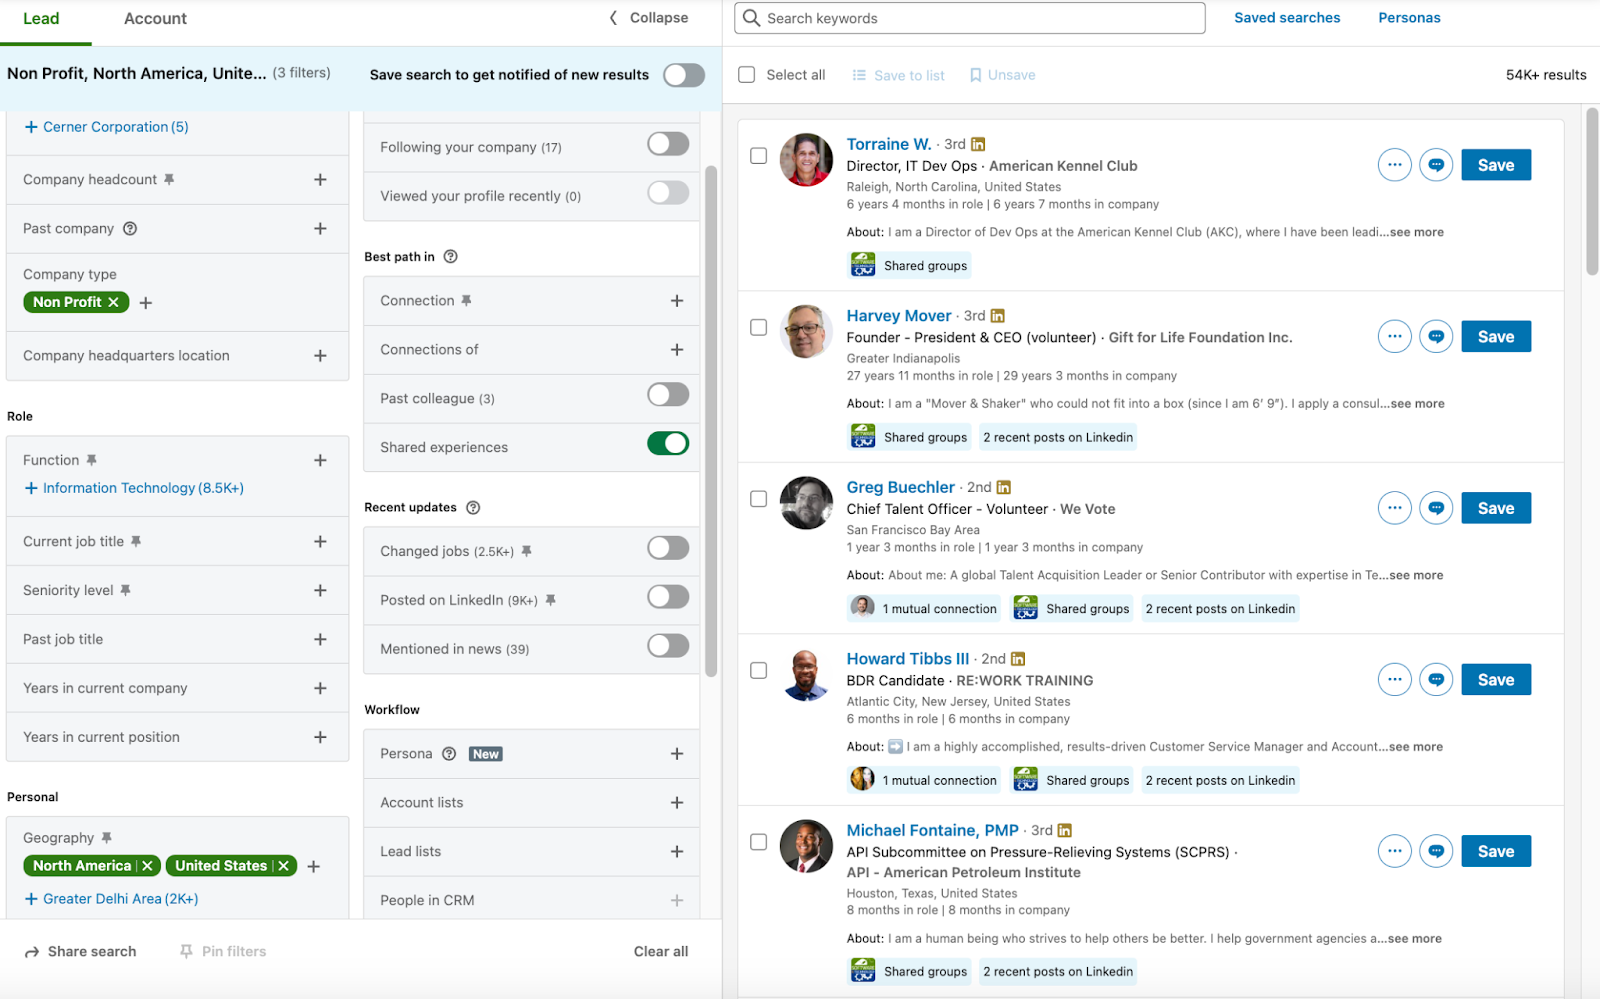Viewport: 1600px width, 999px height.
Task: Expand Past company filter
Action: click(x=320, y=229)
